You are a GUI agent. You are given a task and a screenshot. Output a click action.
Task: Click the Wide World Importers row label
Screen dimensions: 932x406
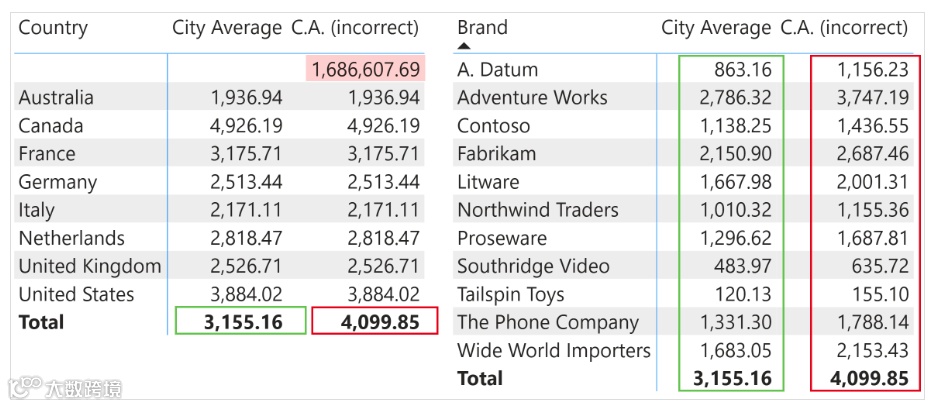coord(554,350)
